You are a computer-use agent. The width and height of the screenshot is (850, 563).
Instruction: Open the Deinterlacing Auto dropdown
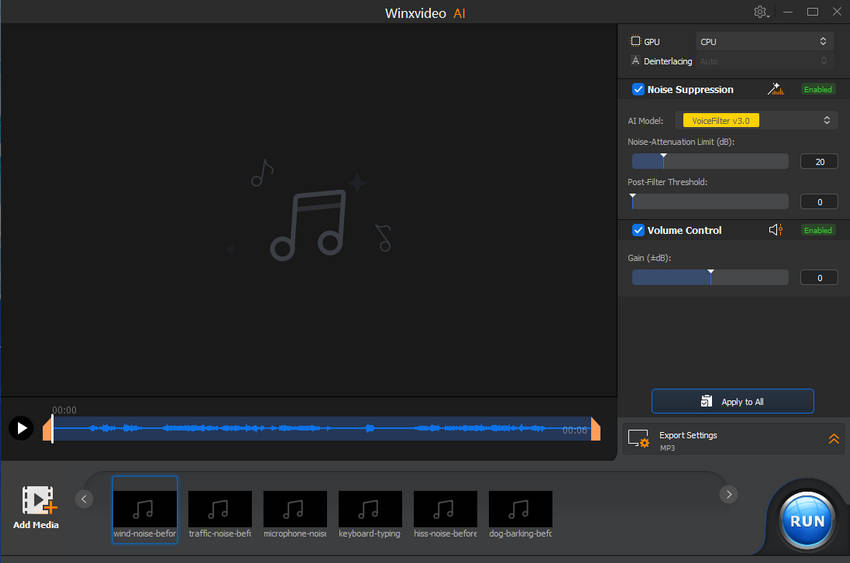point(763,61)
